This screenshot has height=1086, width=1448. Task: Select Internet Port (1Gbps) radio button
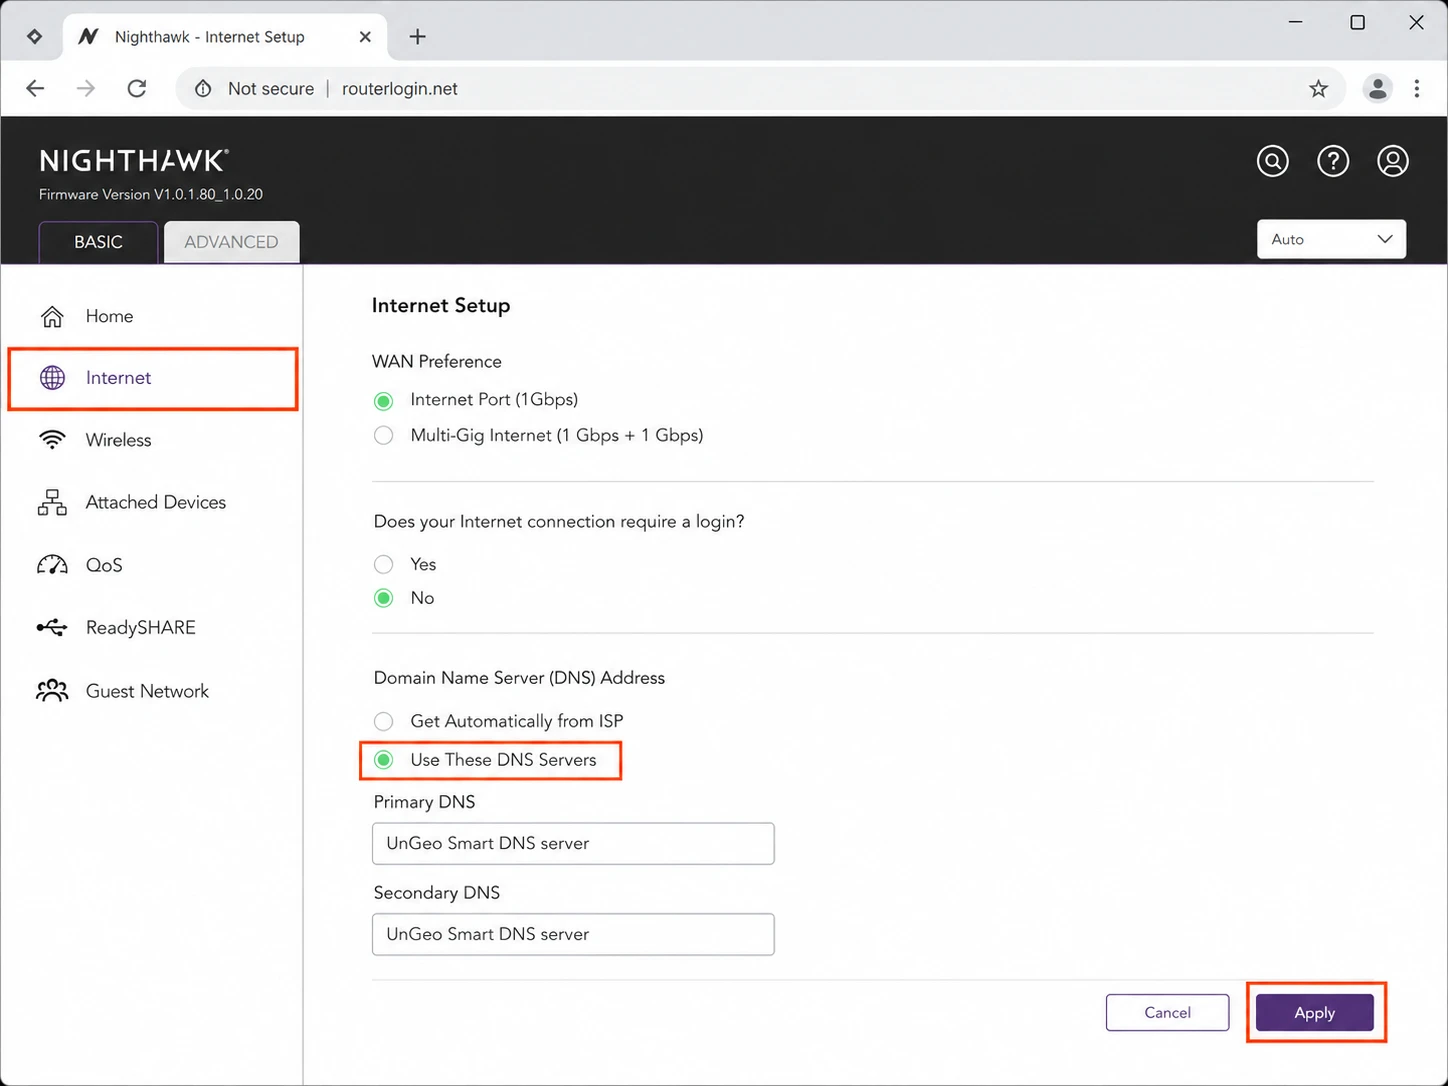coord(383,401)
